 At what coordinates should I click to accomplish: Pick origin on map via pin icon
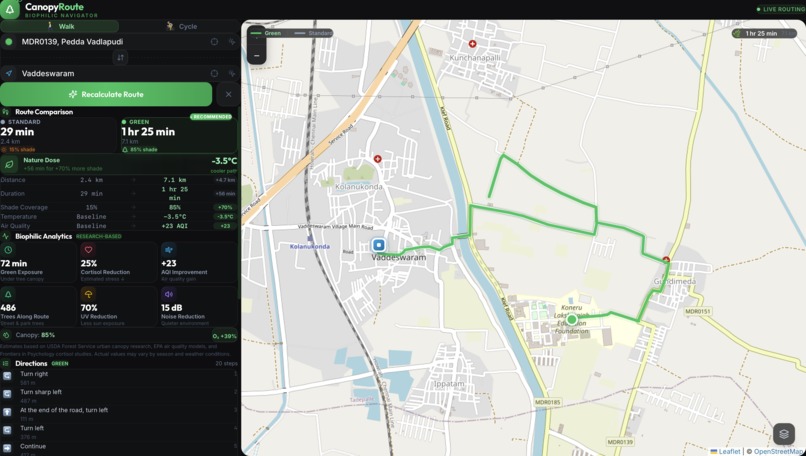tap(232, 42)
